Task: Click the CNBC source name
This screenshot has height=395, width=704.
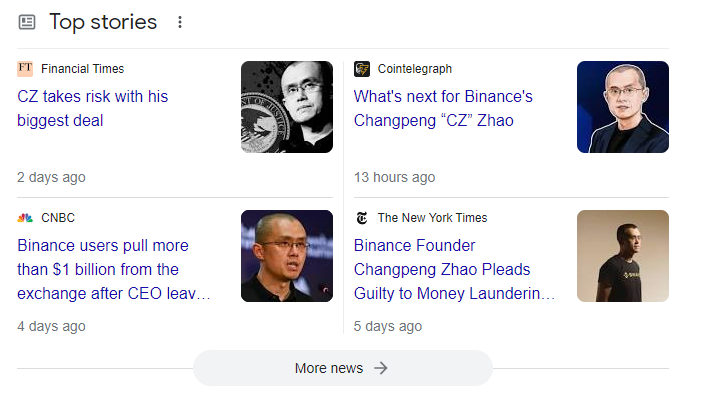Action: pyautogui.click(x=58, y=218)
